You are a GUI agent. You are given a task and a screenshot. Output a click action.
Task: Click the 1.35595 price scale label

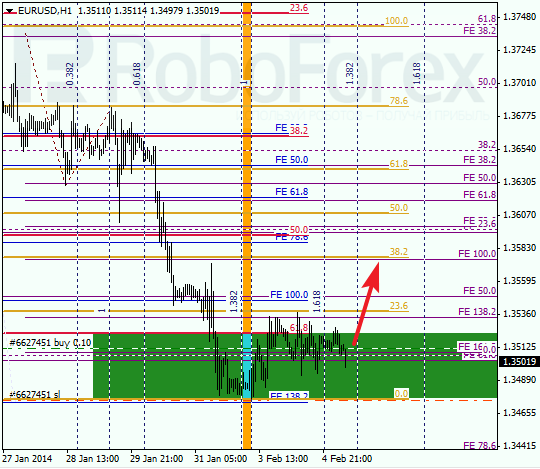(520, 281)
